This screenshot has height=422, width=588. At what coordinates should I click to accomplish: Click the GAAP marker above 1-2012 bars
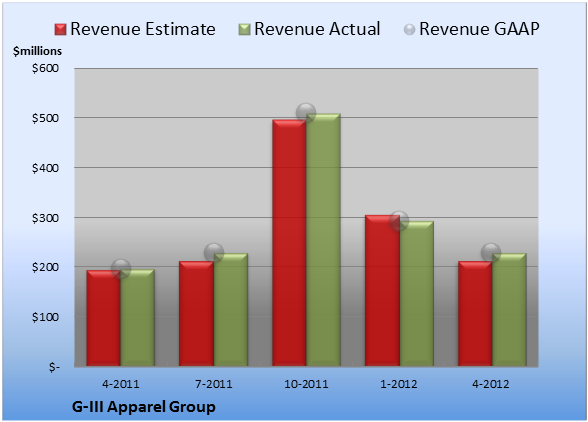click(399, 221)
